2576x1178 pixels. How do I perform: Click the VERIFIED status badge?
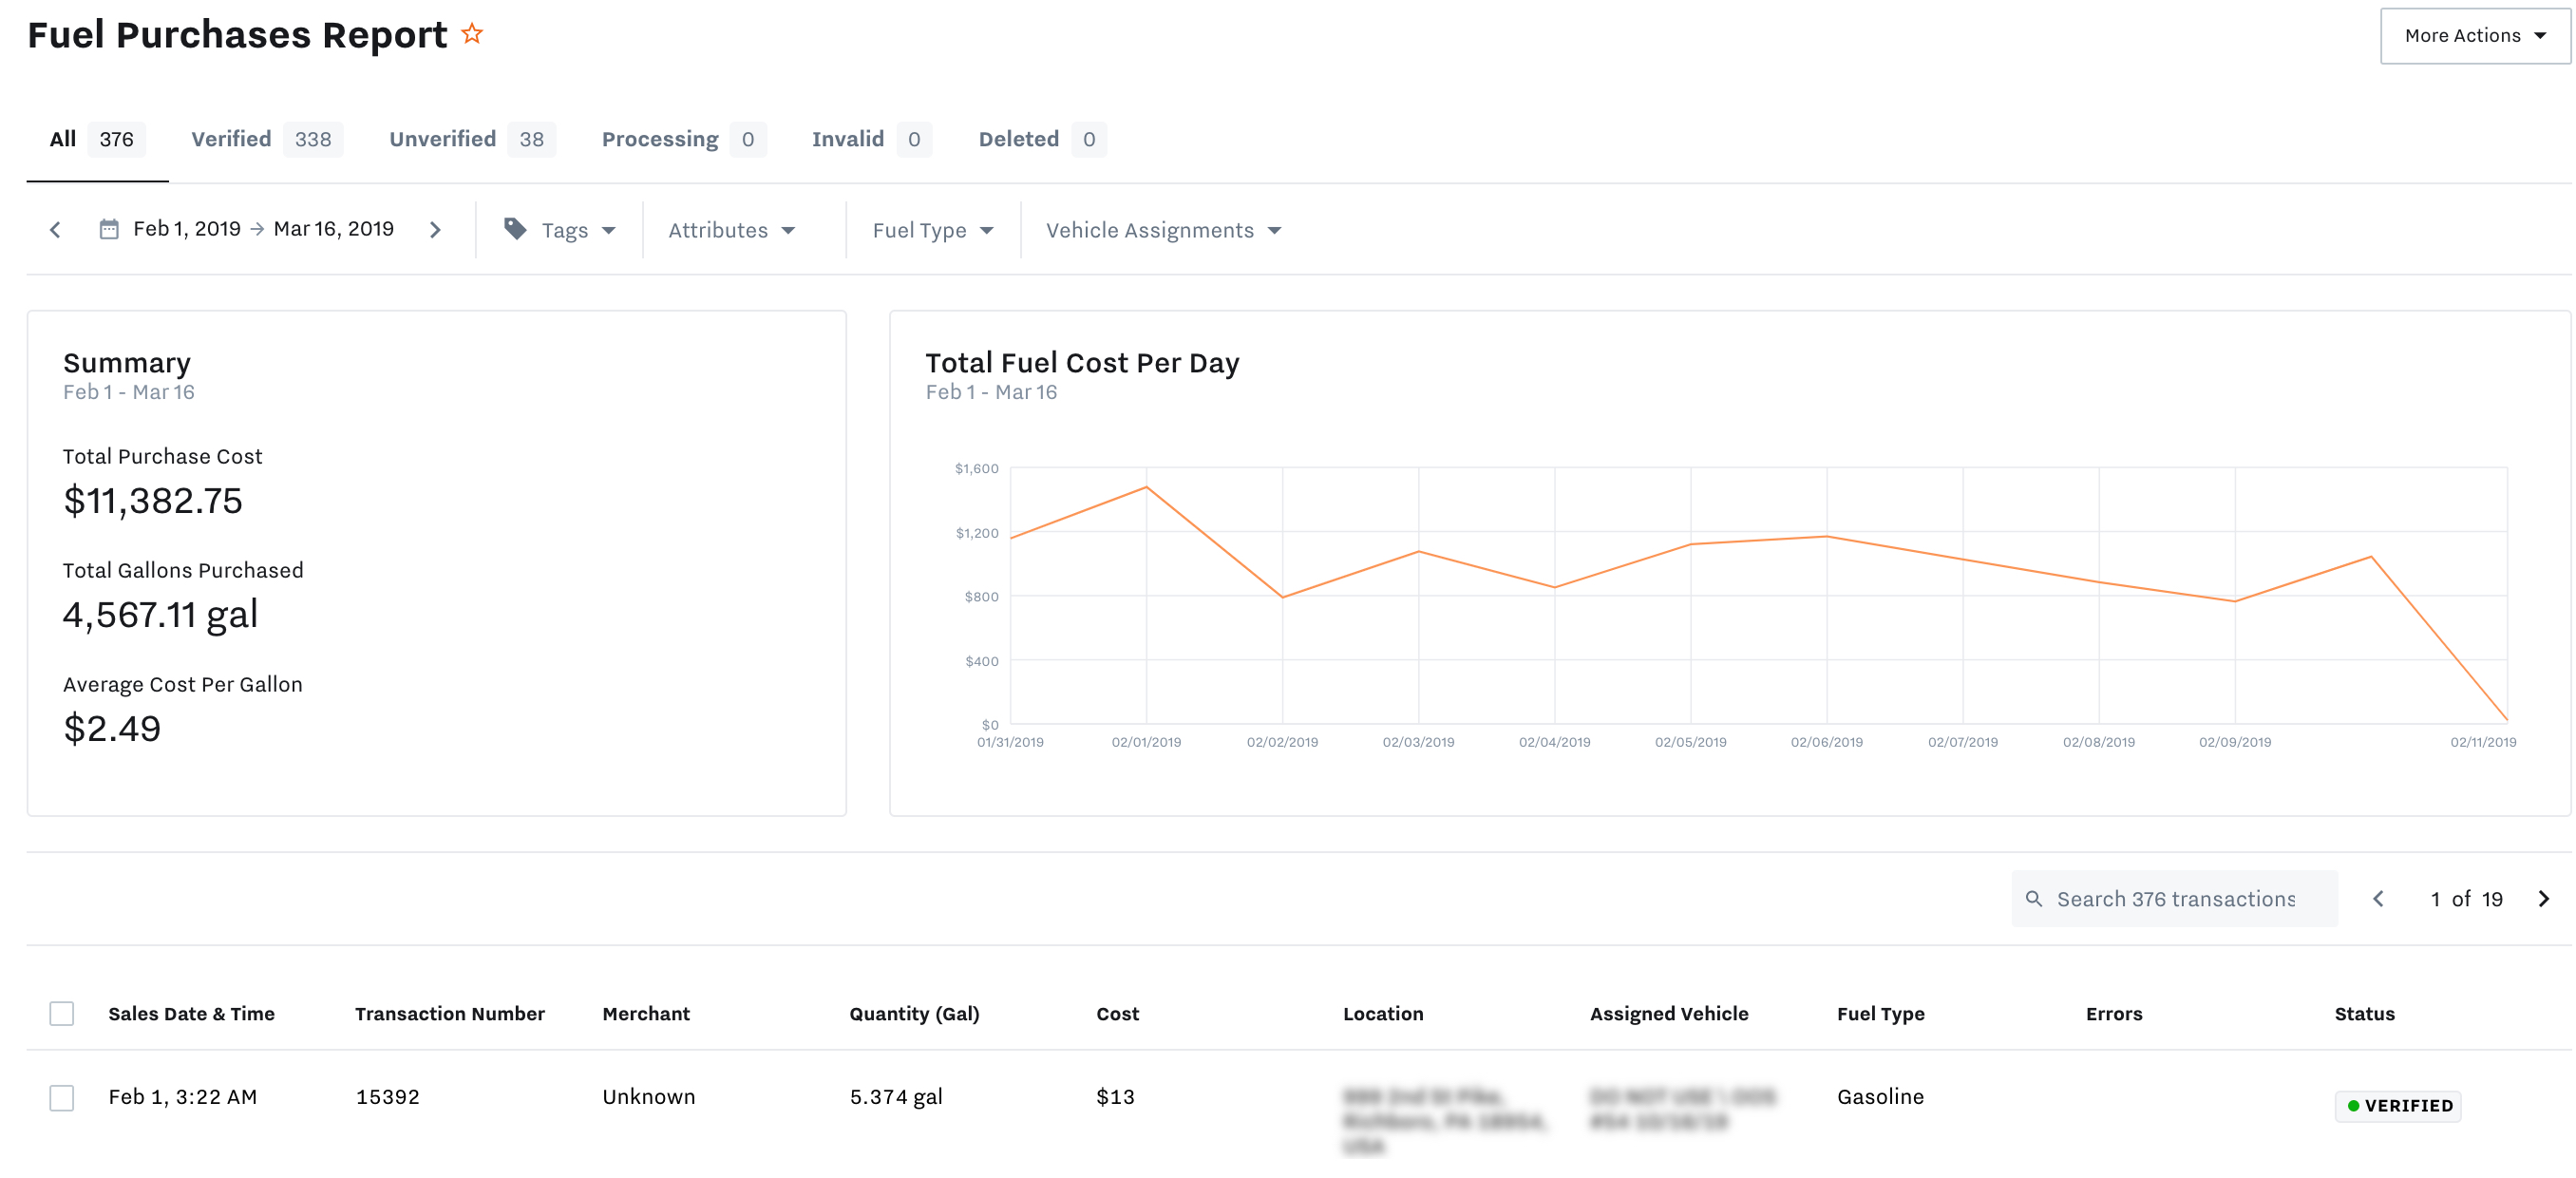pos(2398,1106)
